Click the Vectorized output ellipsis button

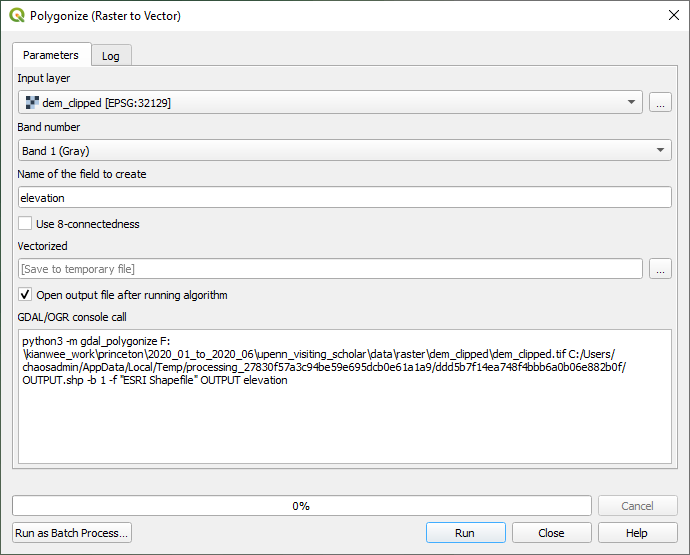coord(660,269)
